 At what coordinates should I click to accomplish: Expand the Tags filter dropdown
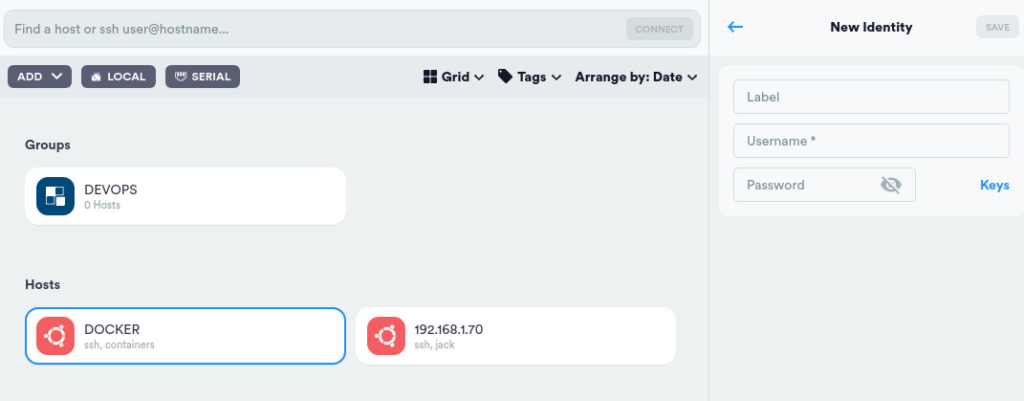[530, 77]
